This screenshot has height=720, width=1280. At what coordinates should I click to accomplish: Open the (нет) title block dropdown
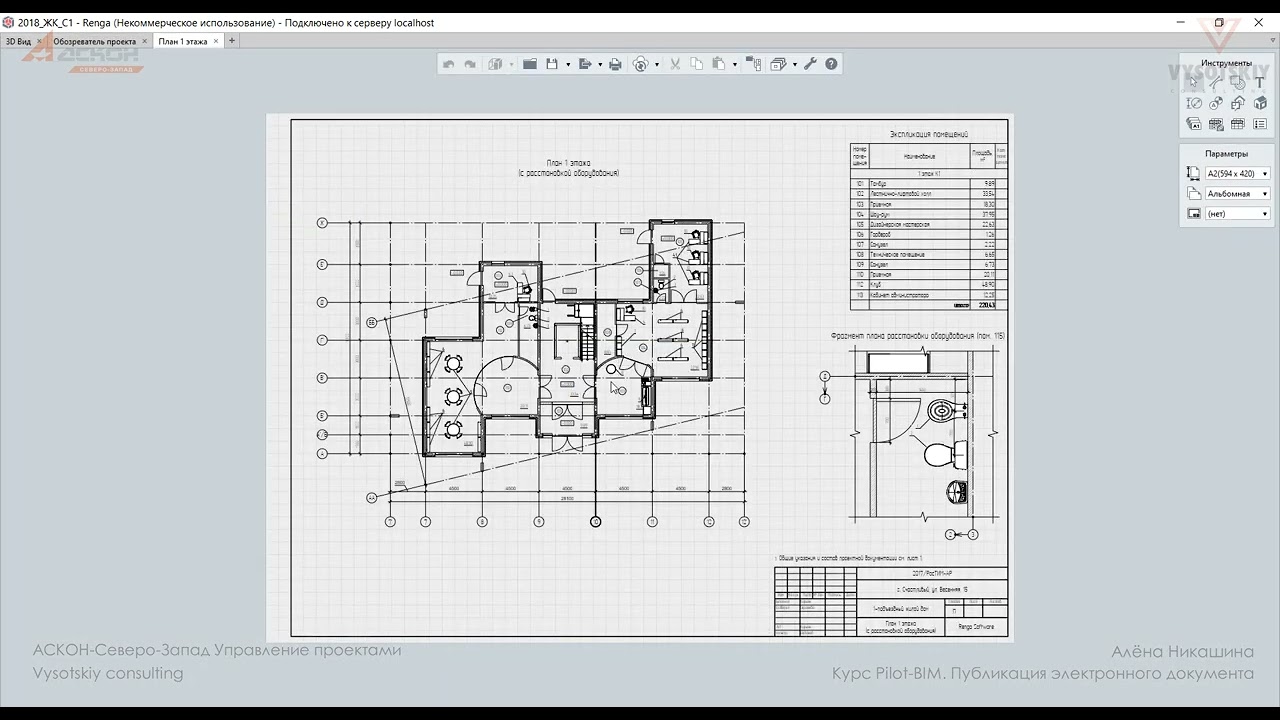coord(1238,214)
